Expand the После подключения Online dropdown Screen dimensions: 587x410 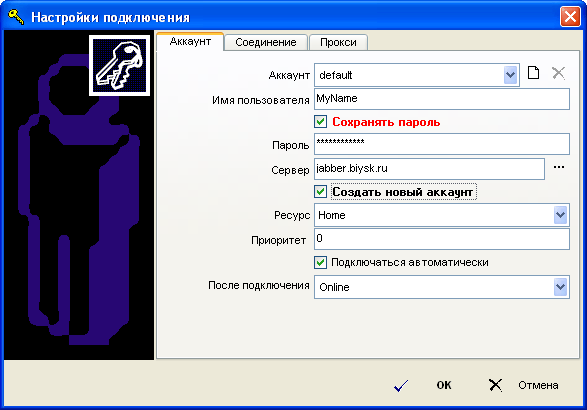(560, 287)
